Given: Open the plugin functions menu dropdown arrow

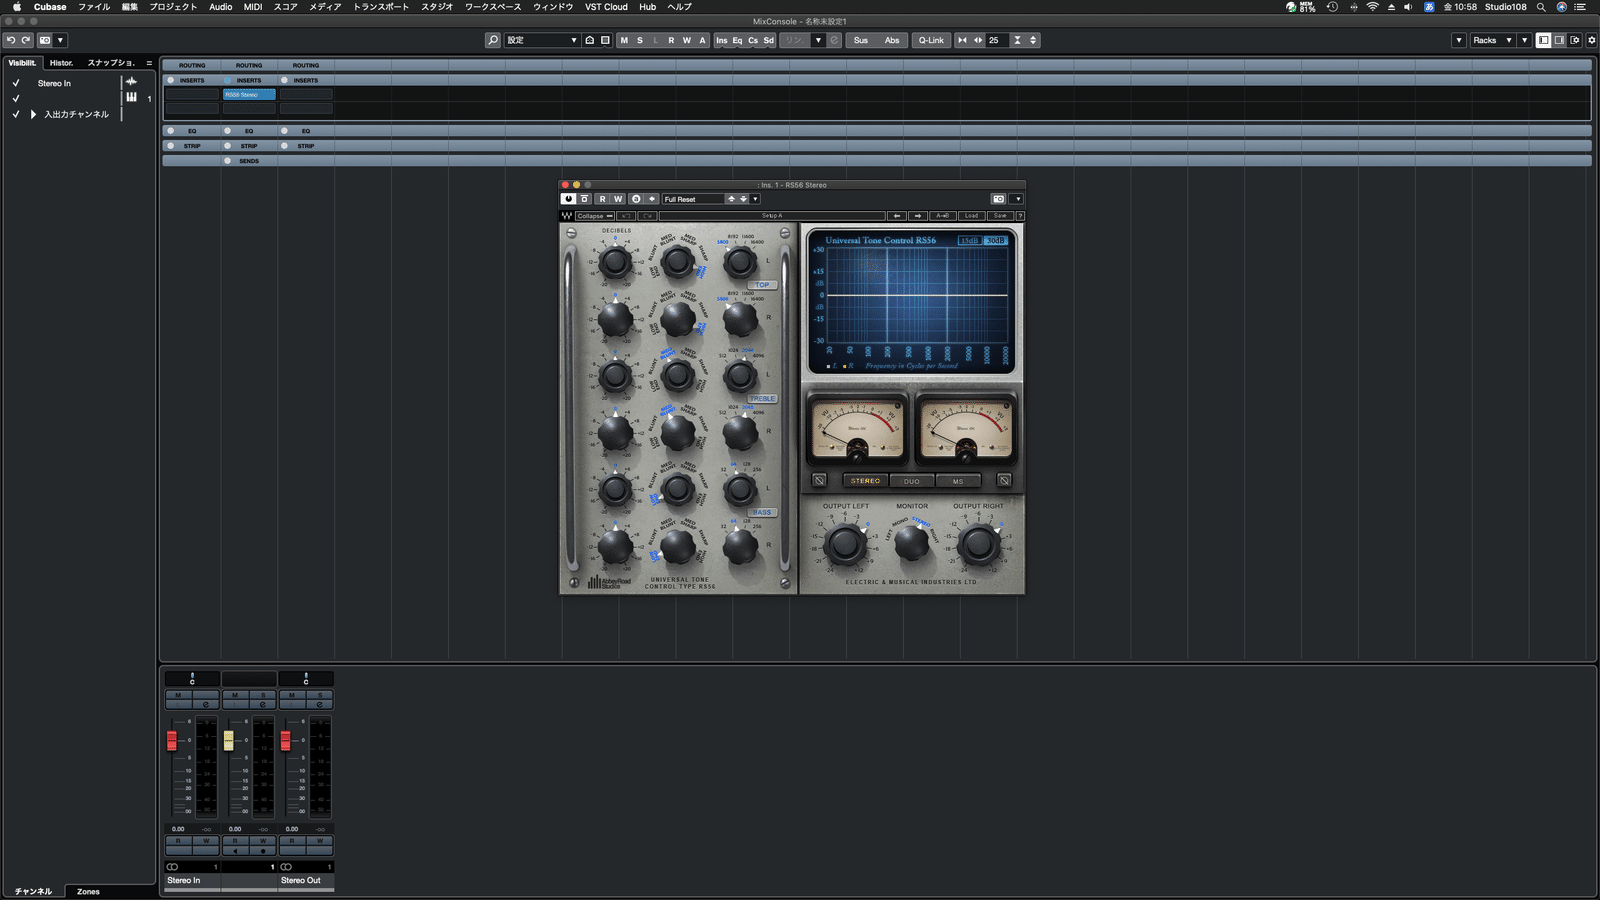Looking at the screenshot, I should click(1017, 199).
